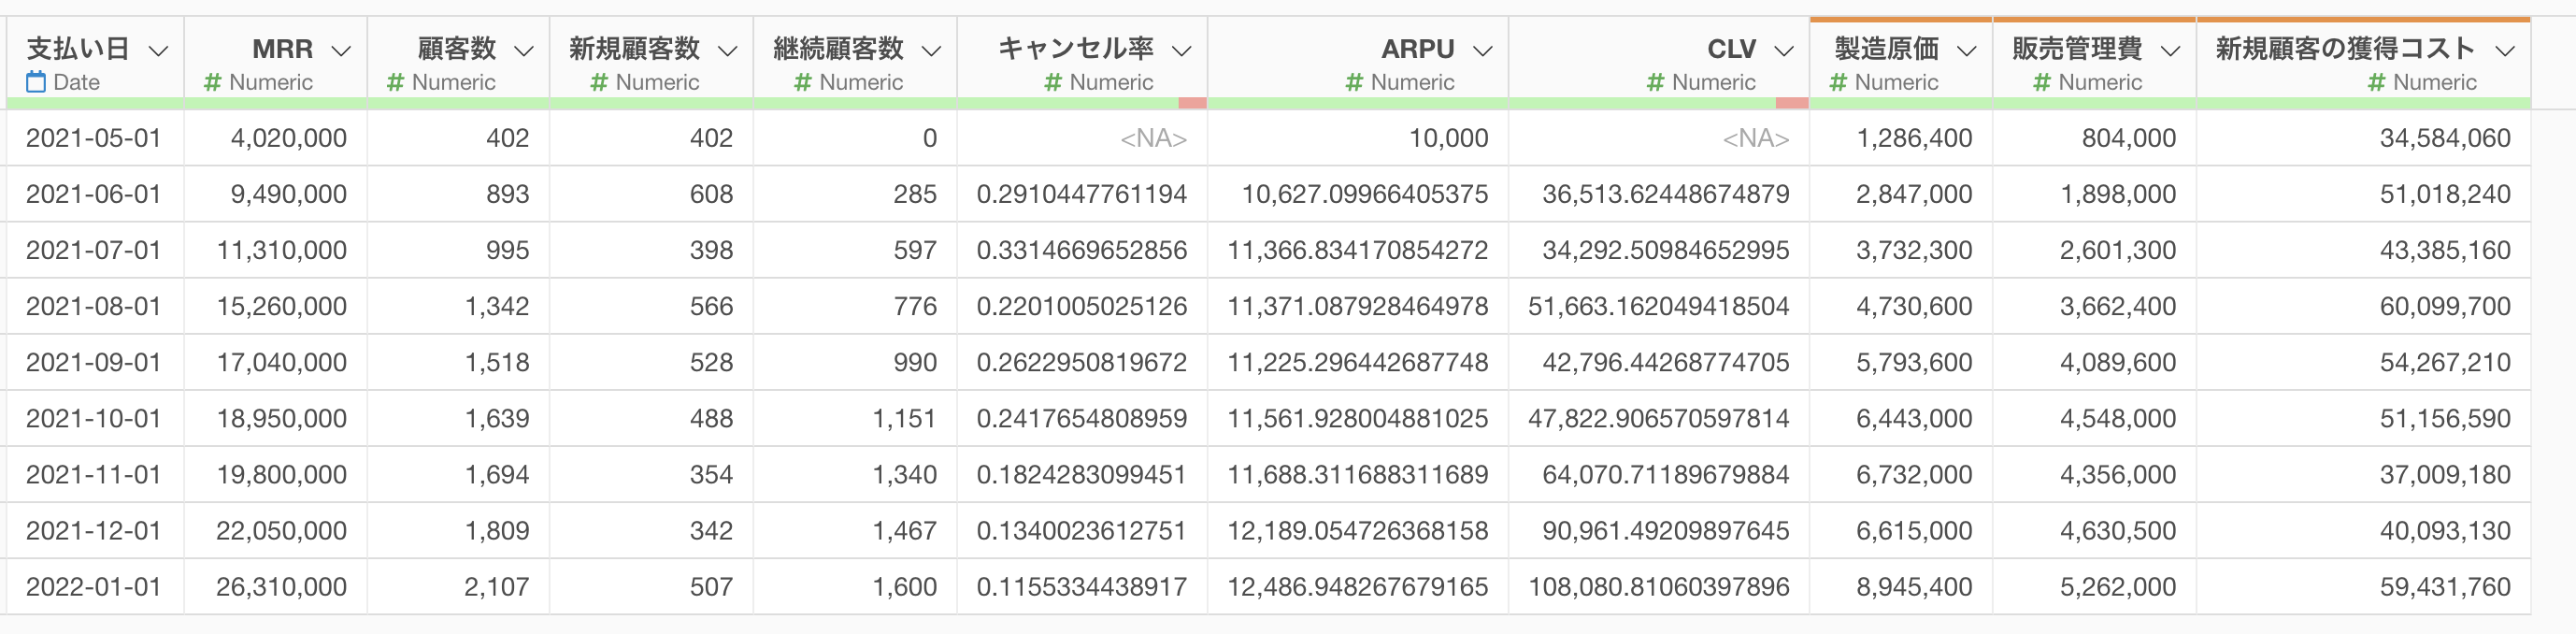Click cancel rate value 0.2910447761194
The width and height of the screenshot is (2576, 634).
coord(1082,194)
